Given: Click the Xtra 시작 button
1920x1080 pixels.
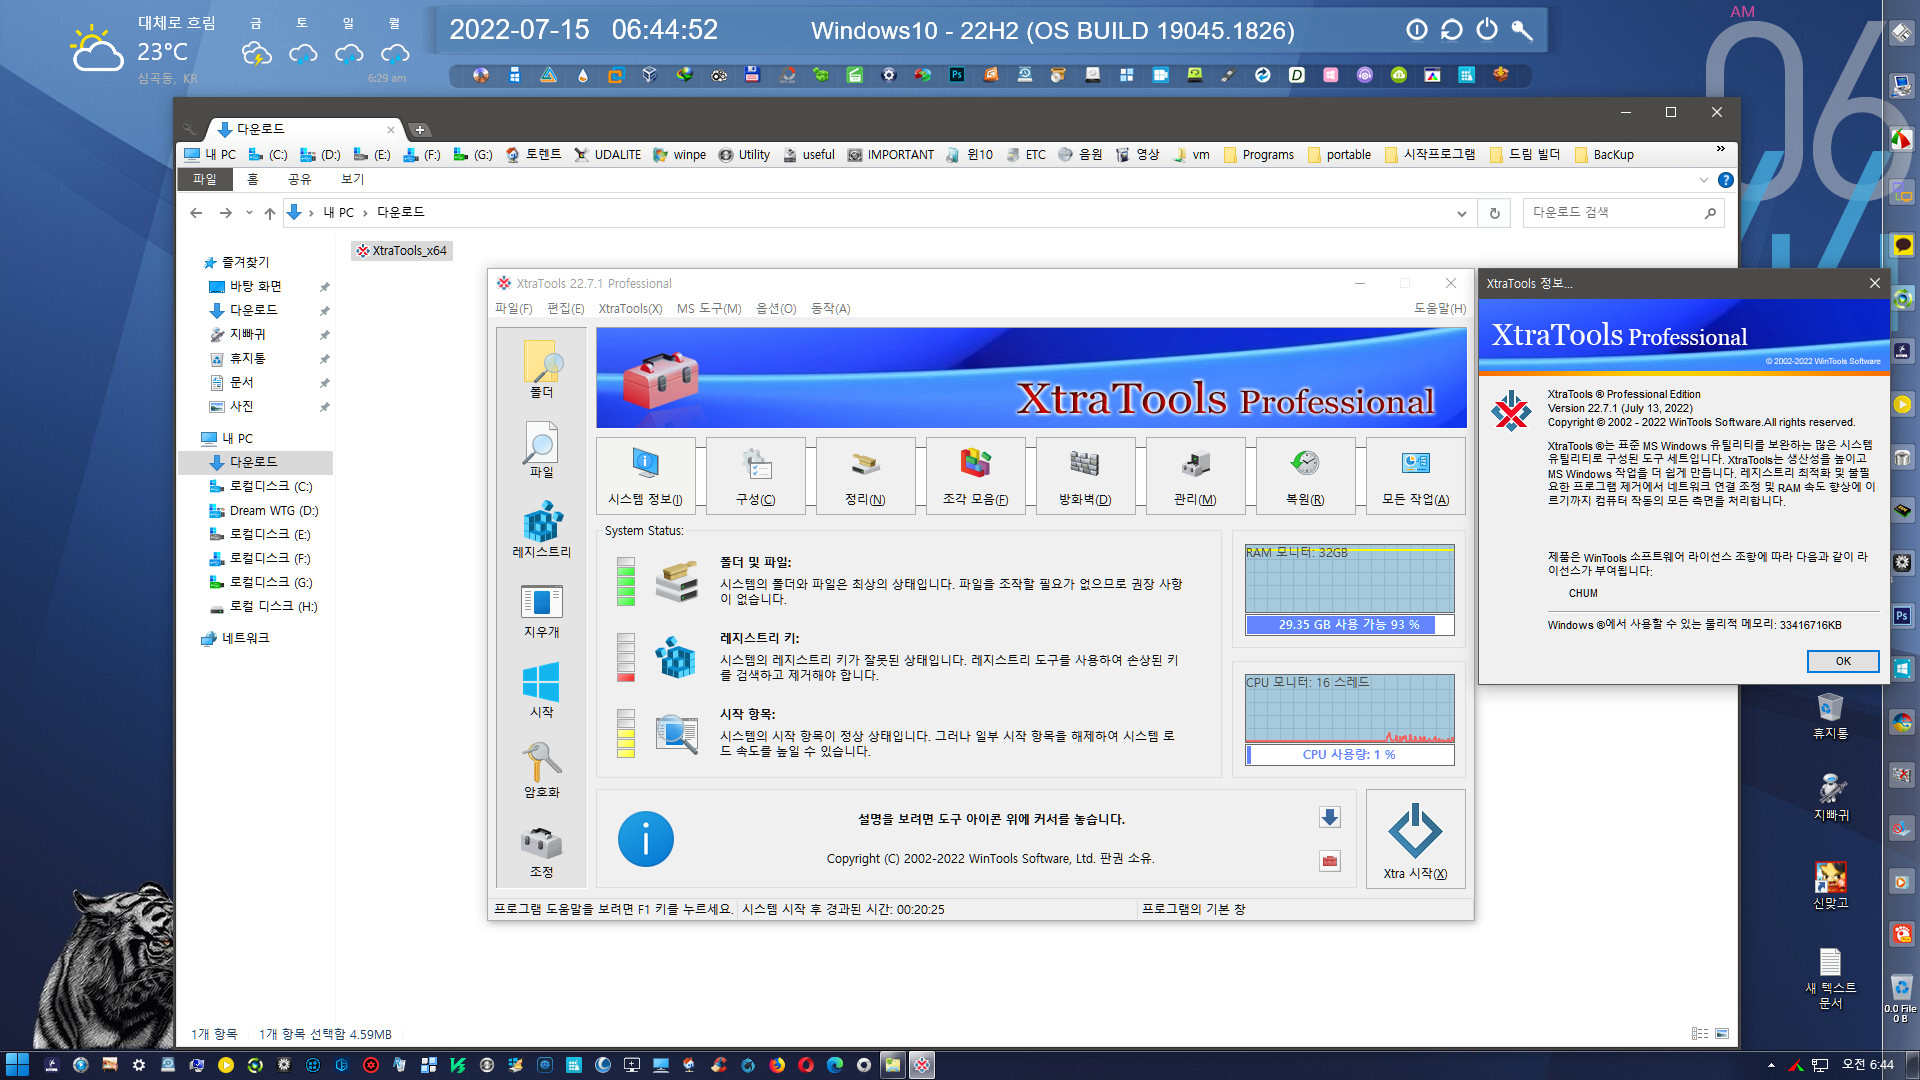Looking at the screenshot, I should click(1416, 839).
